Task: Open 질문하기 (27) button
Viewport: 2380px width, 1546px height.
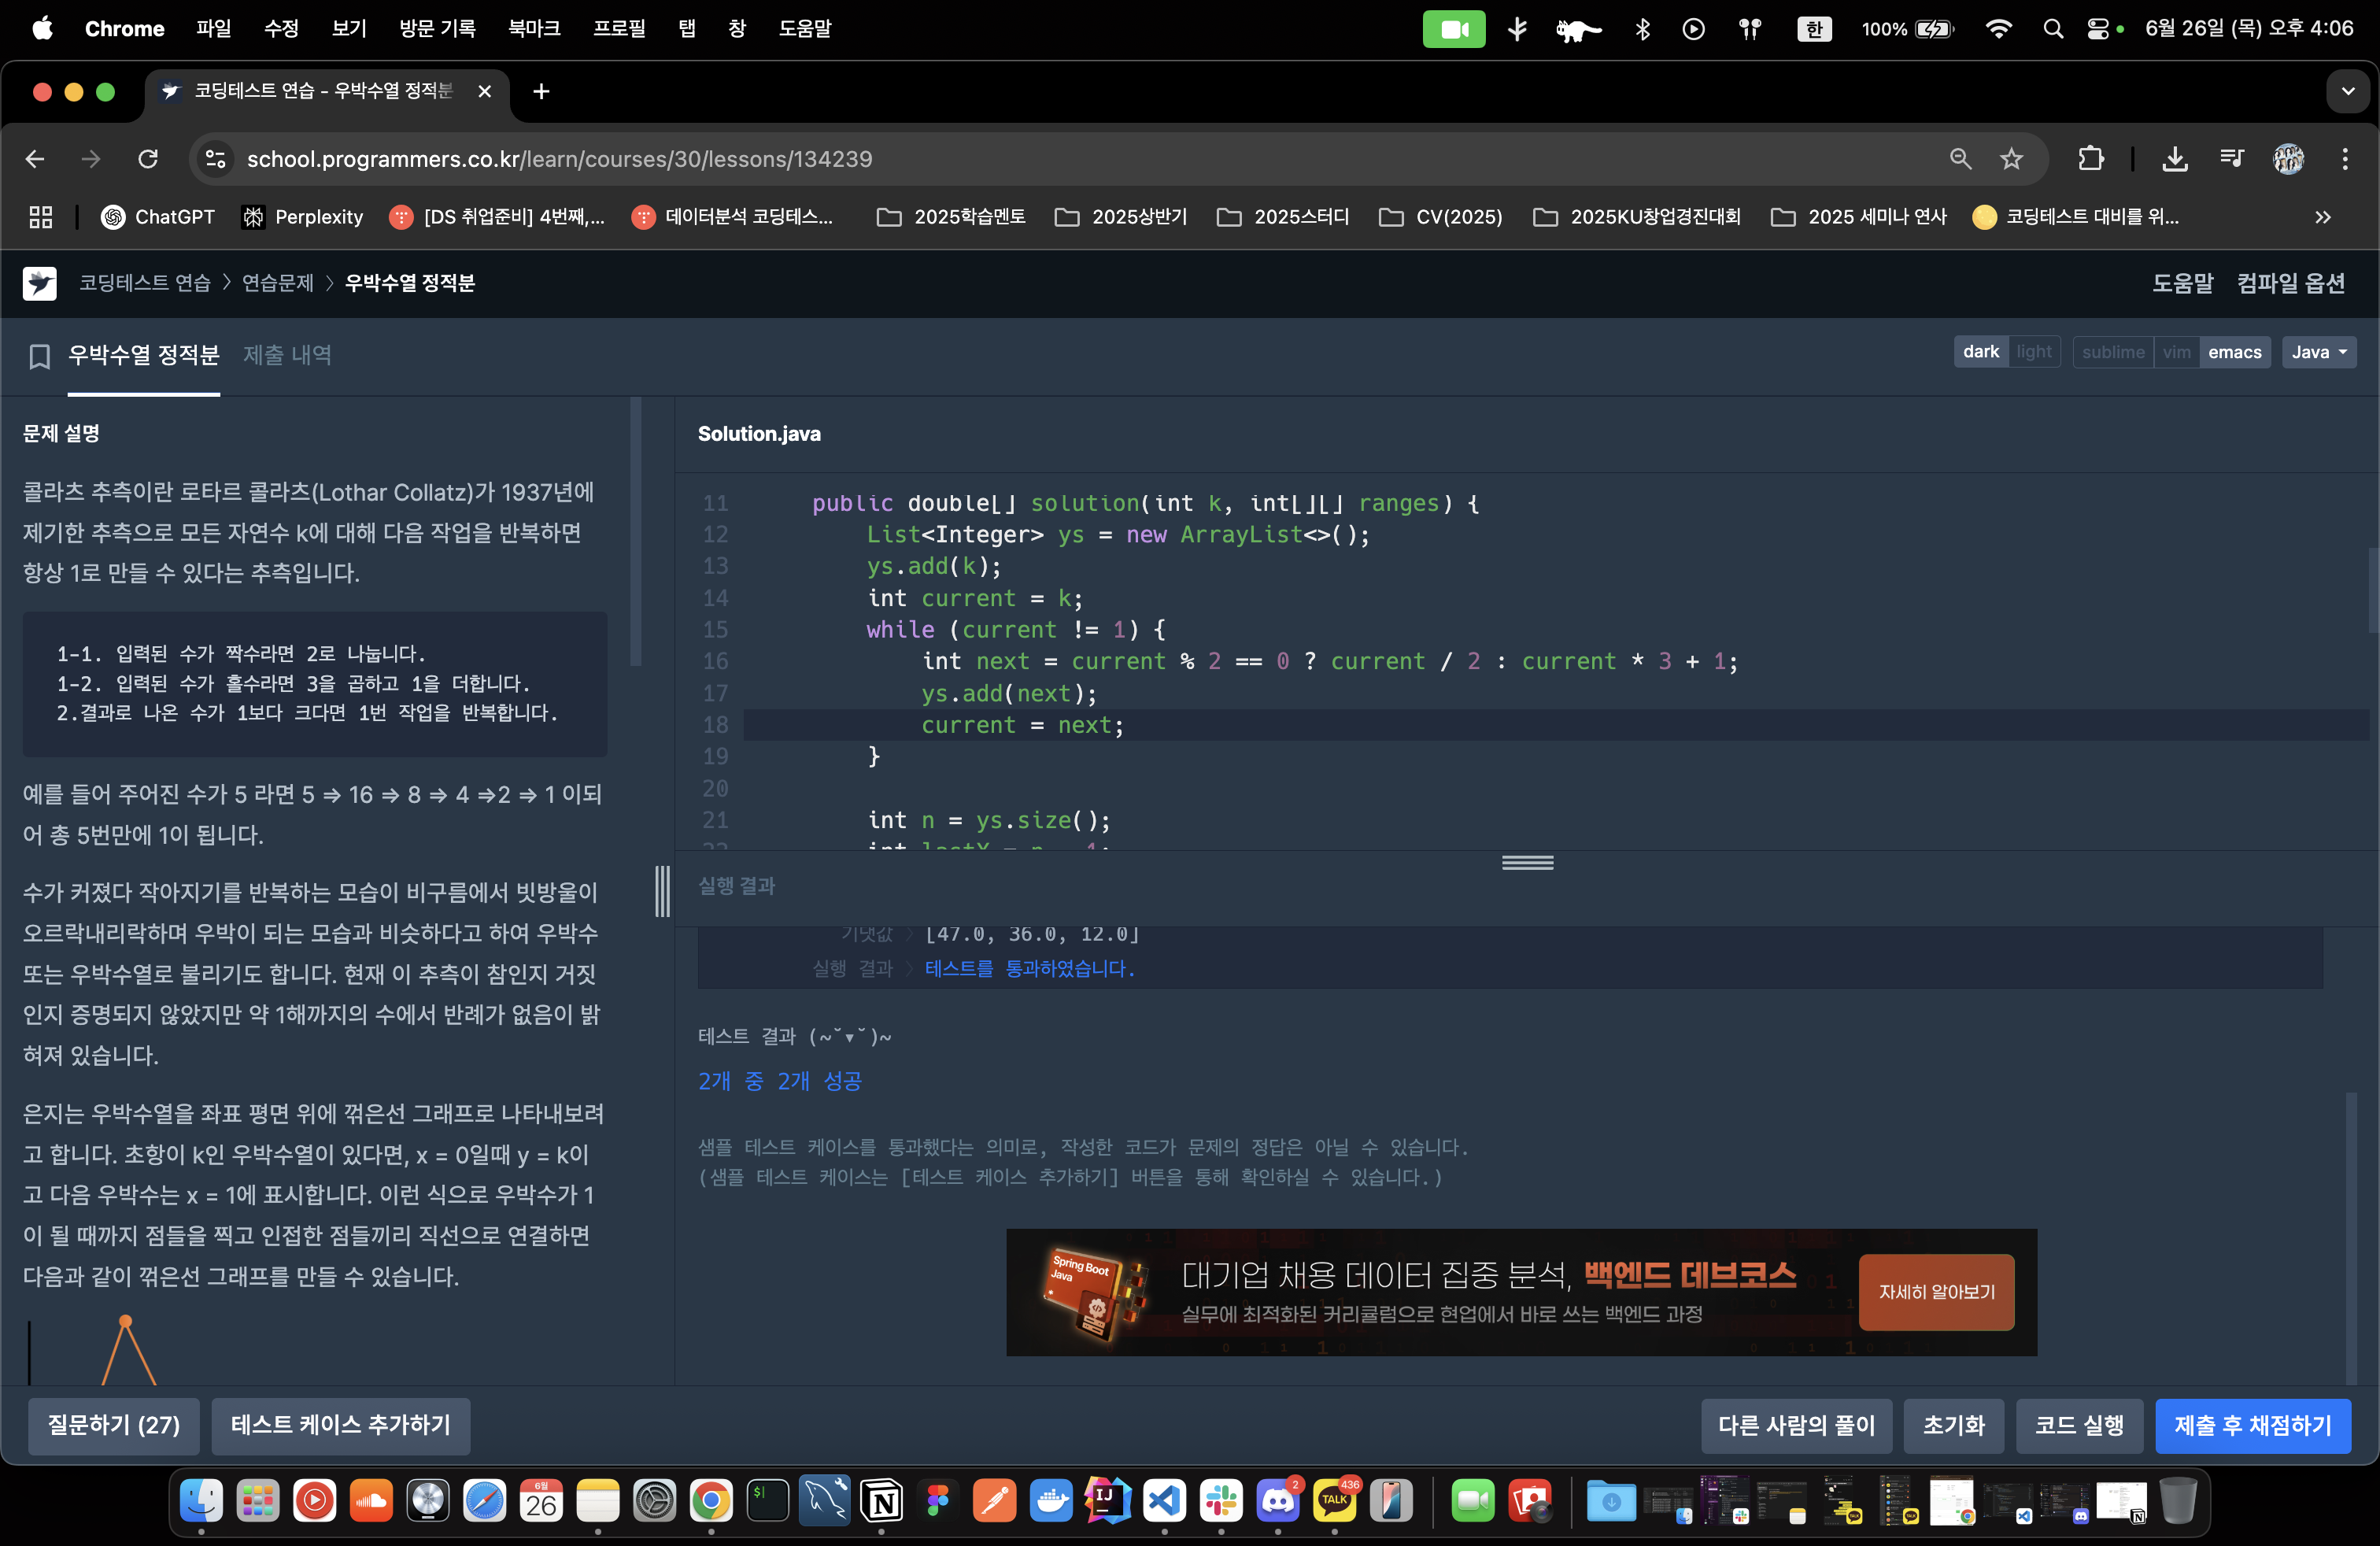Action: (114, 1425)
